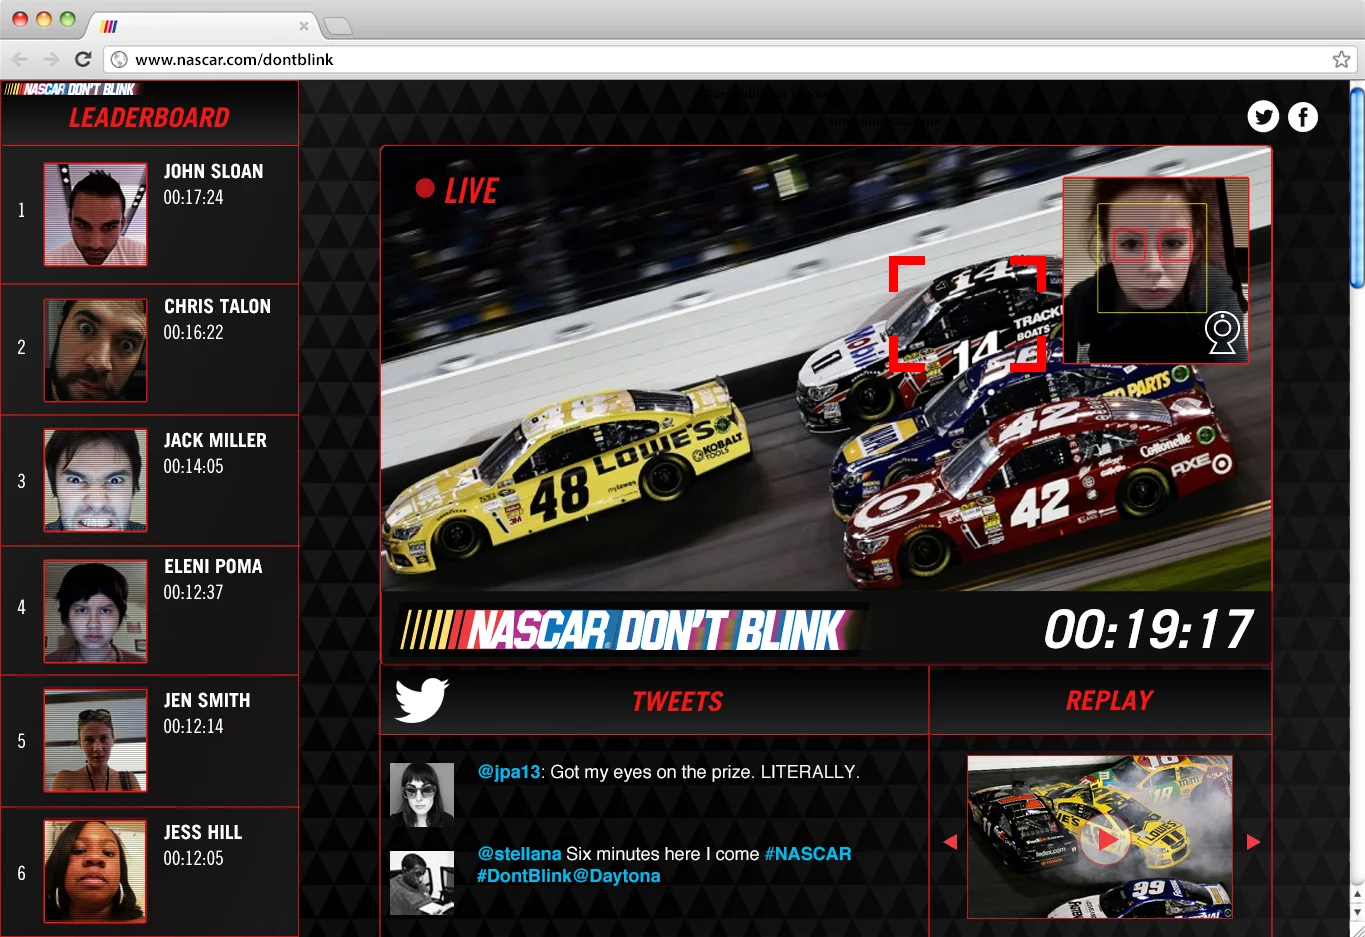The image size is (1365, 937).
Task: Click the time 00:12:37
Action: coord(193,592)
